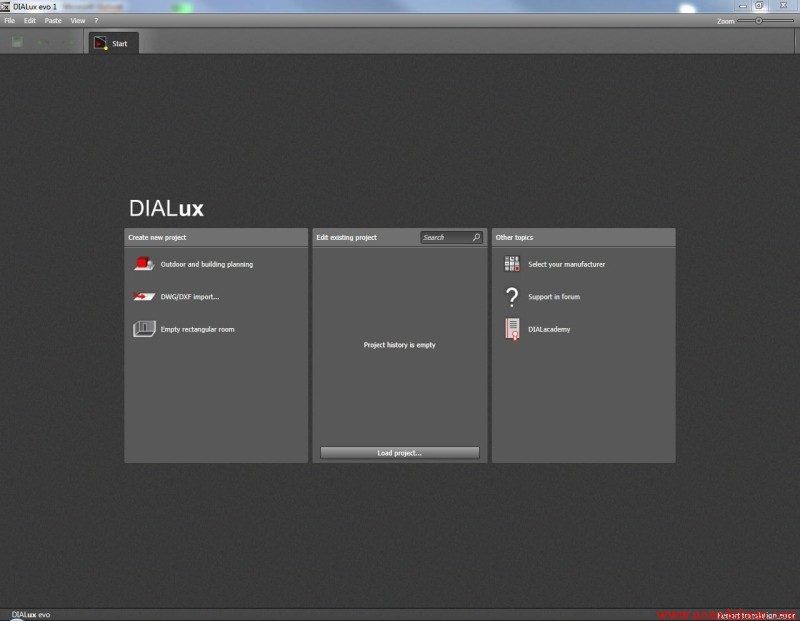Viewport: 800px width, 621px height.
Task: Open the Edit menu
Action: (x=30, y=20)
